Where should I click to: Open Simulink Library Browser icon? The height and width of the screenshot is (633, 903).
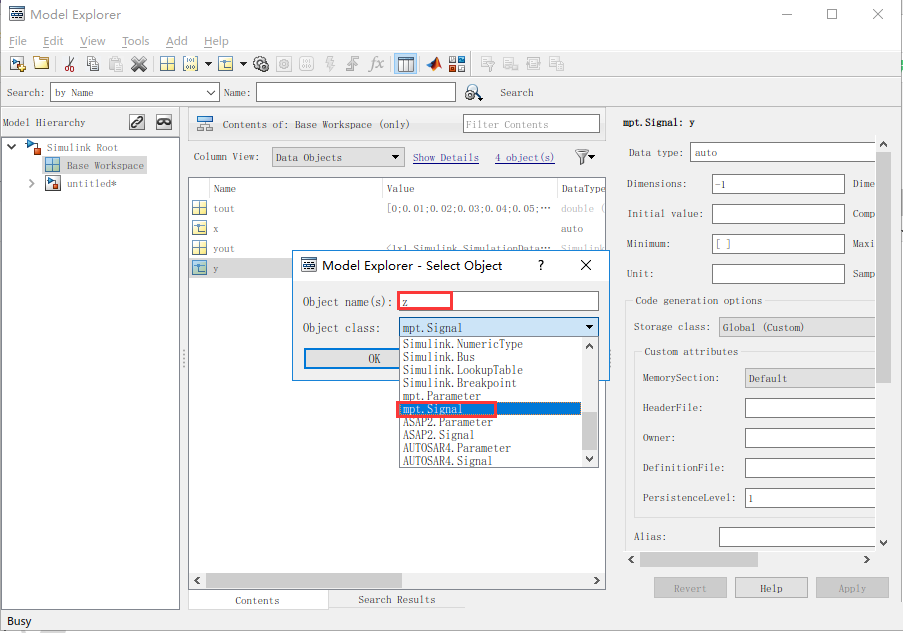[x=457, y=64]
